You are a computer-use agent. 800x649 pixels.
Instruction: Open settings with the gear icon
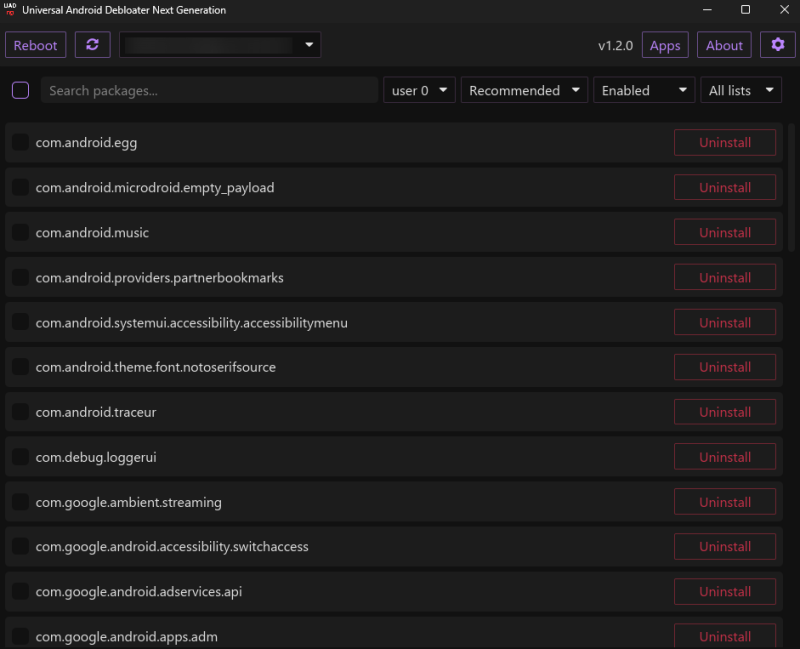778,45
